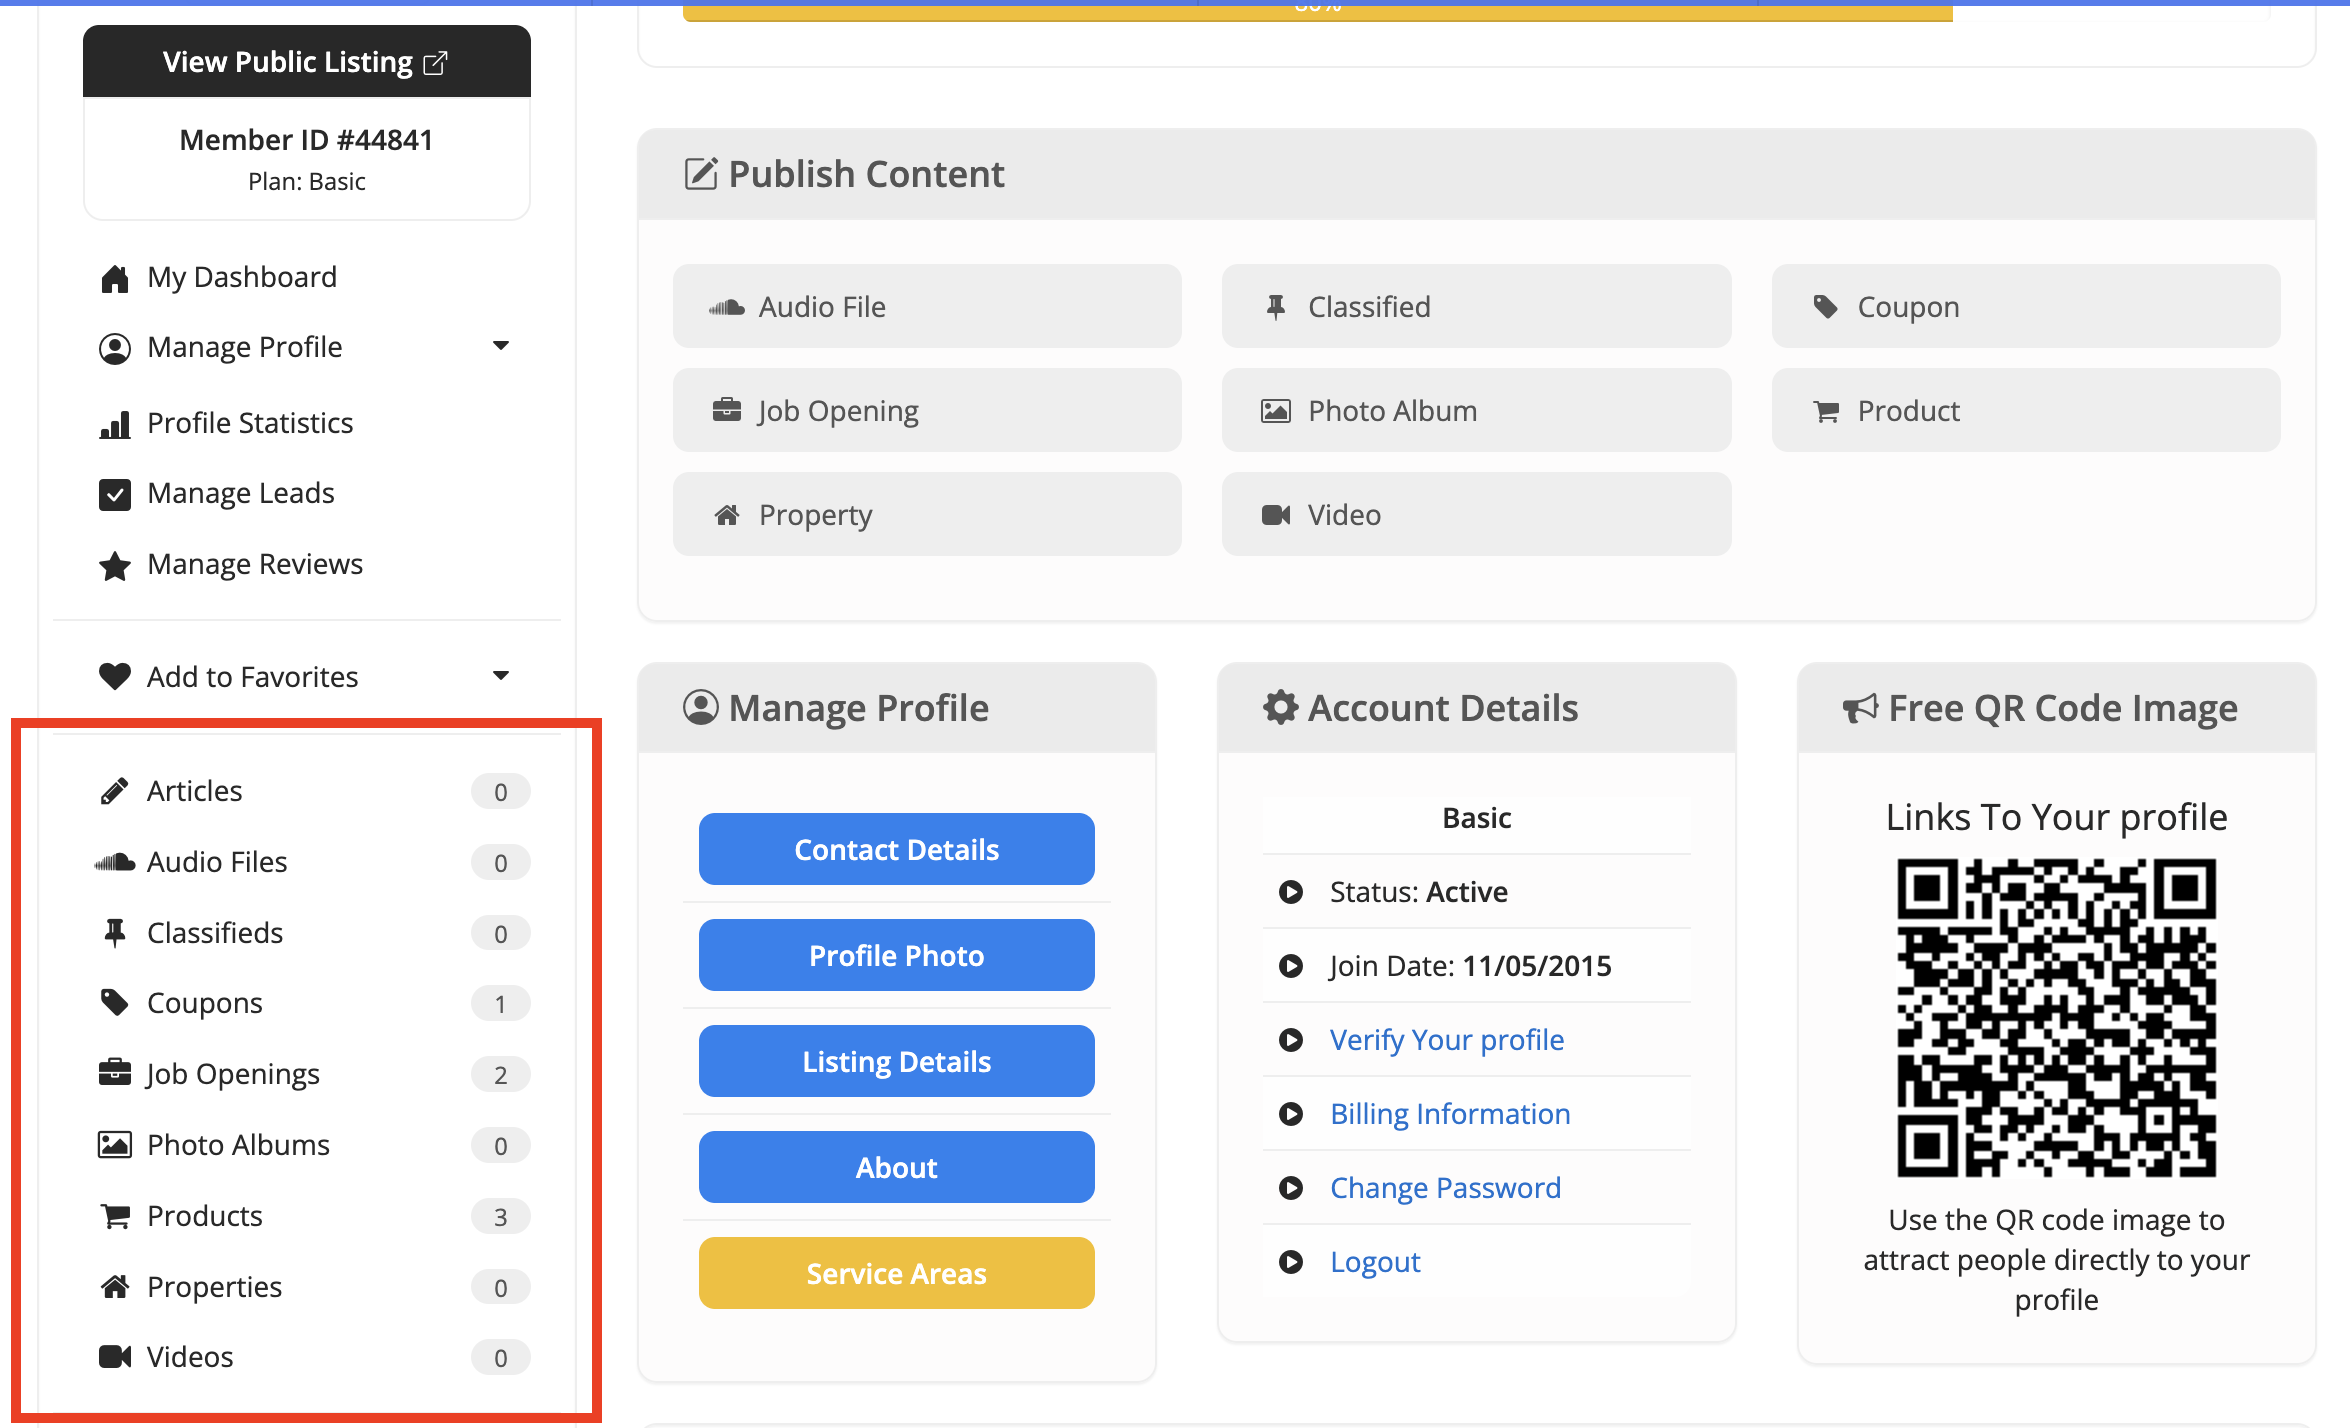Click the cloud icon next to Audio Files
This screenshot has height=1428, width=2350.
pyautogui.click(x=115, y=862)
